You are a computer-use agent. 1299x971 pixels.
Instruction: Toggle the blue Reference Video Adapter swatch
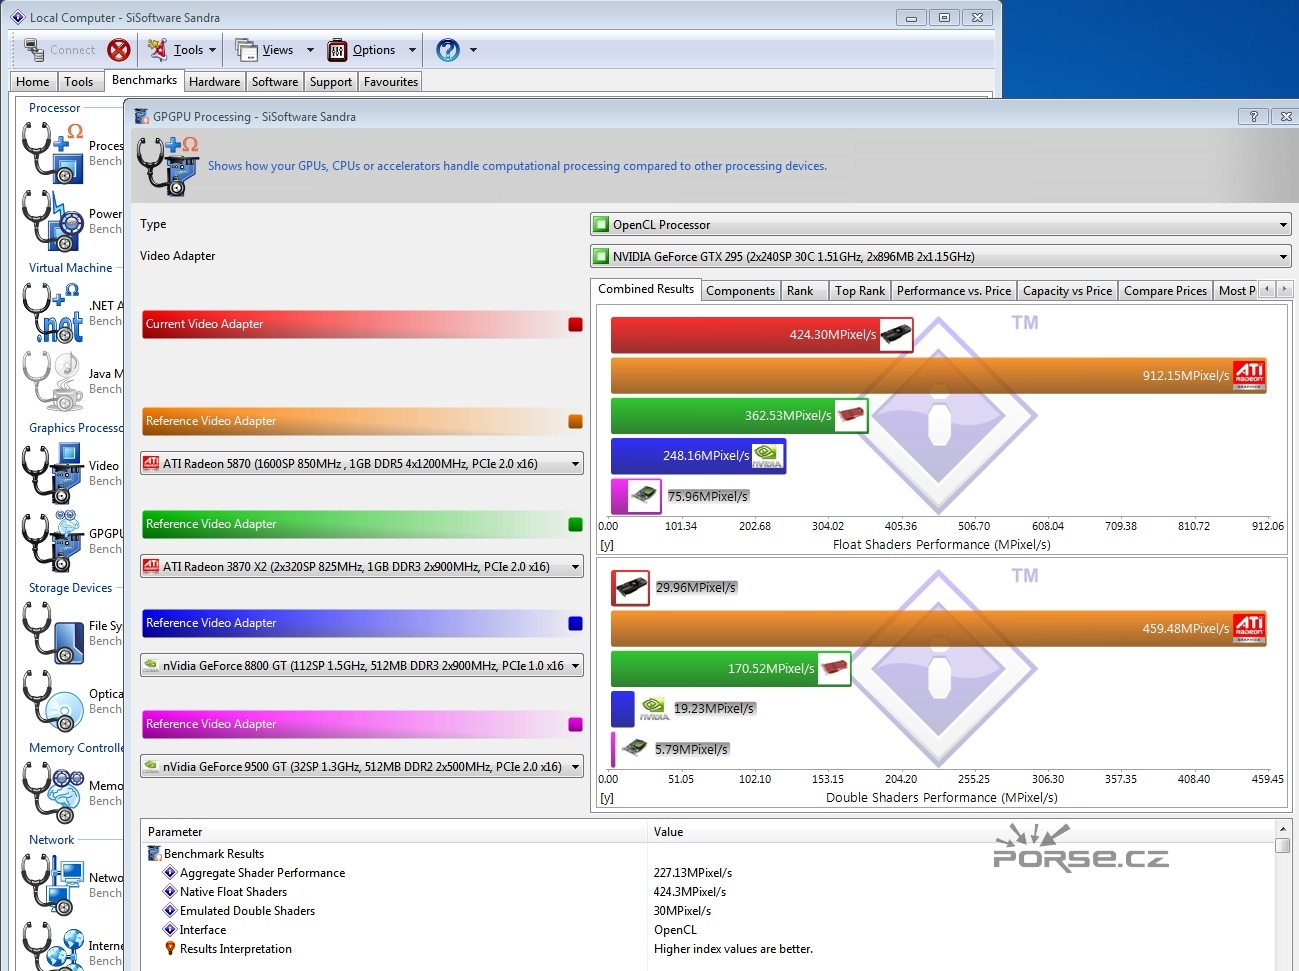click(x=575, y=623)
